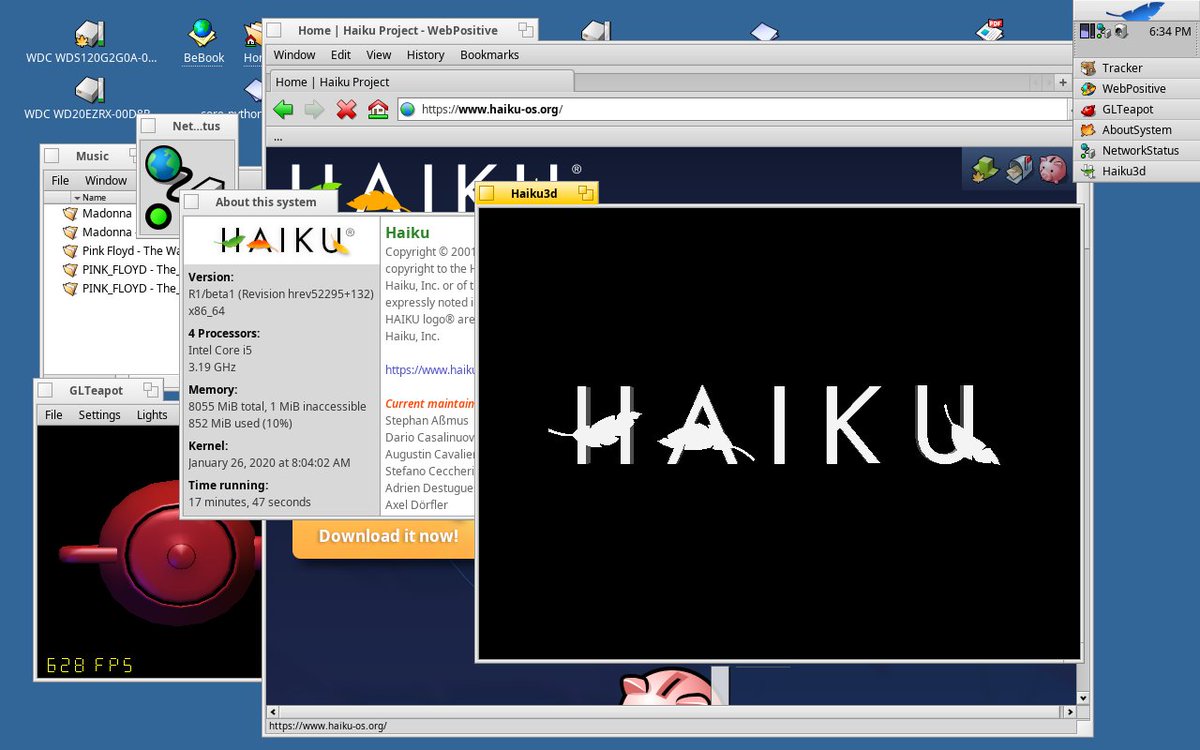This screenshot has width=1200, height=750.
Task: Click the 6:34 PM clock in Deskbar
Action: pos(1170,32)
